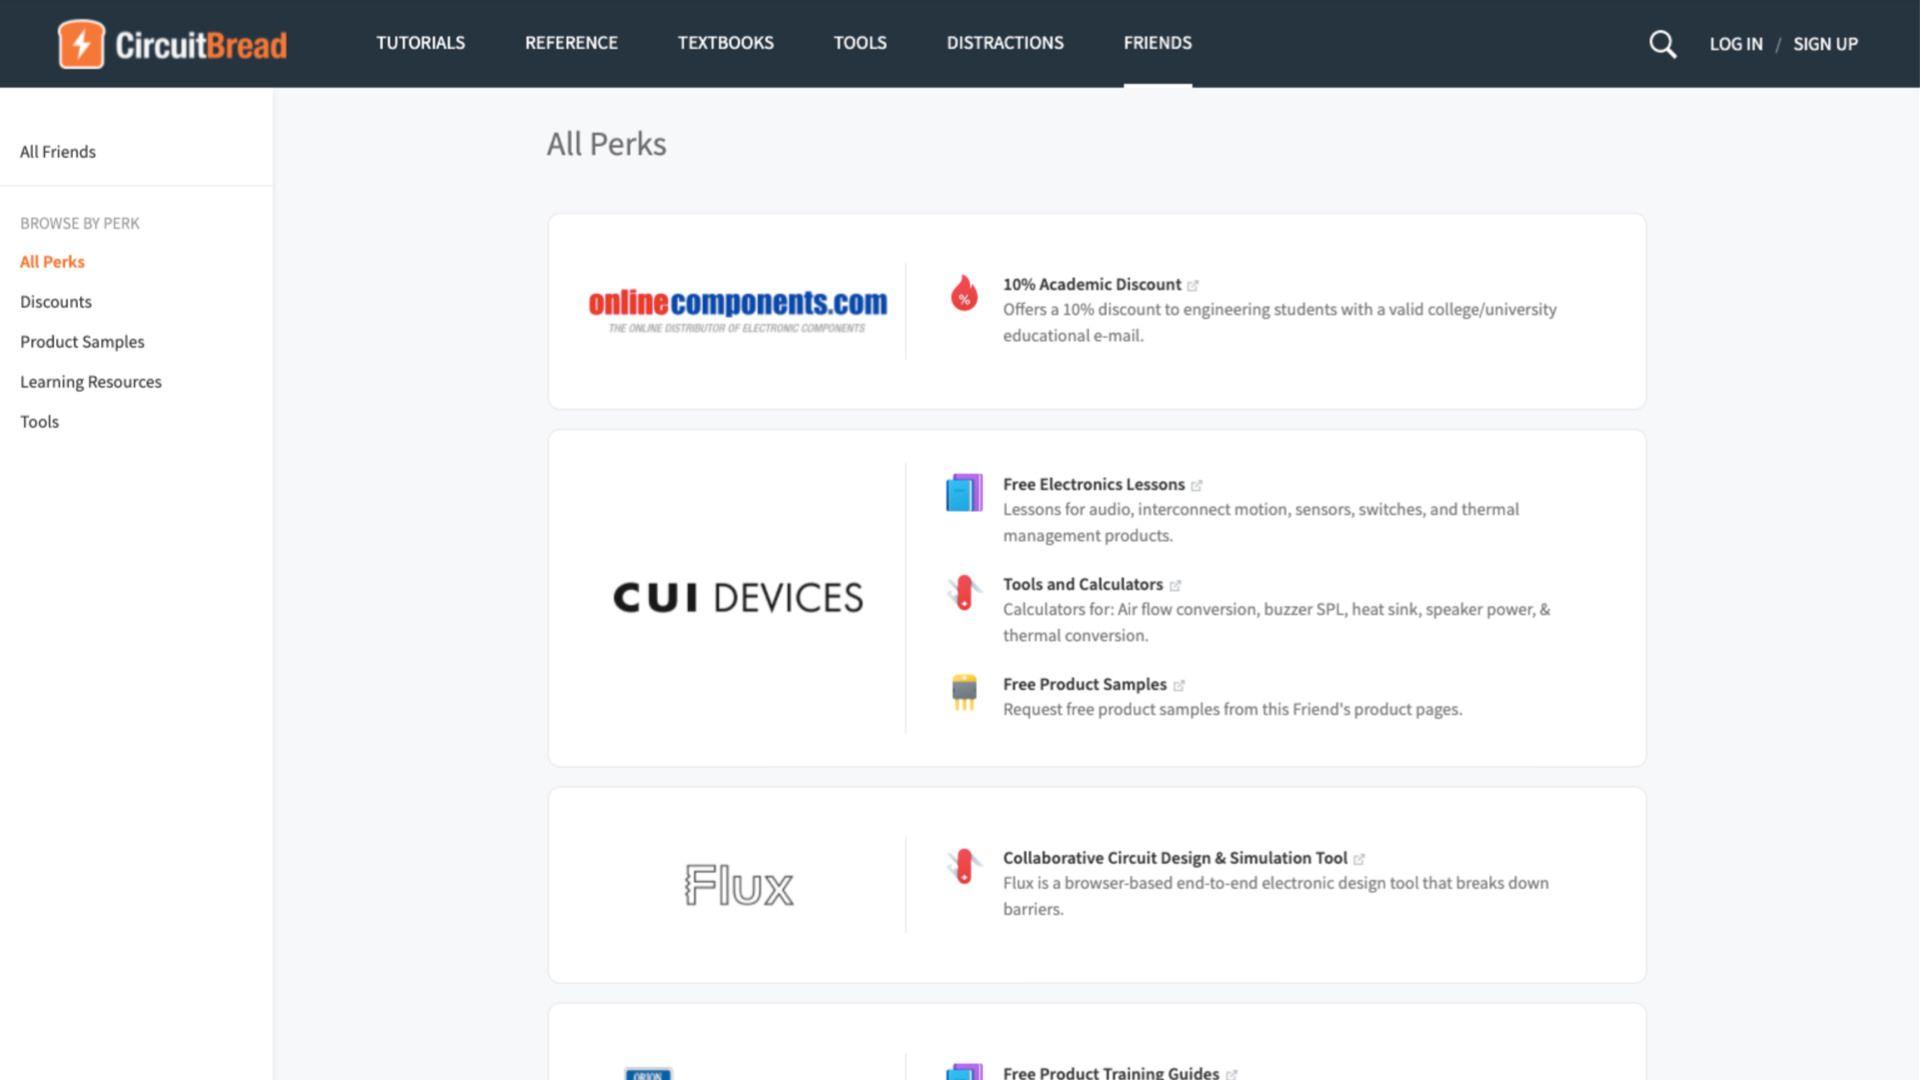Click external link icon after Collaborative Circuit Design title

(1359, 859)
